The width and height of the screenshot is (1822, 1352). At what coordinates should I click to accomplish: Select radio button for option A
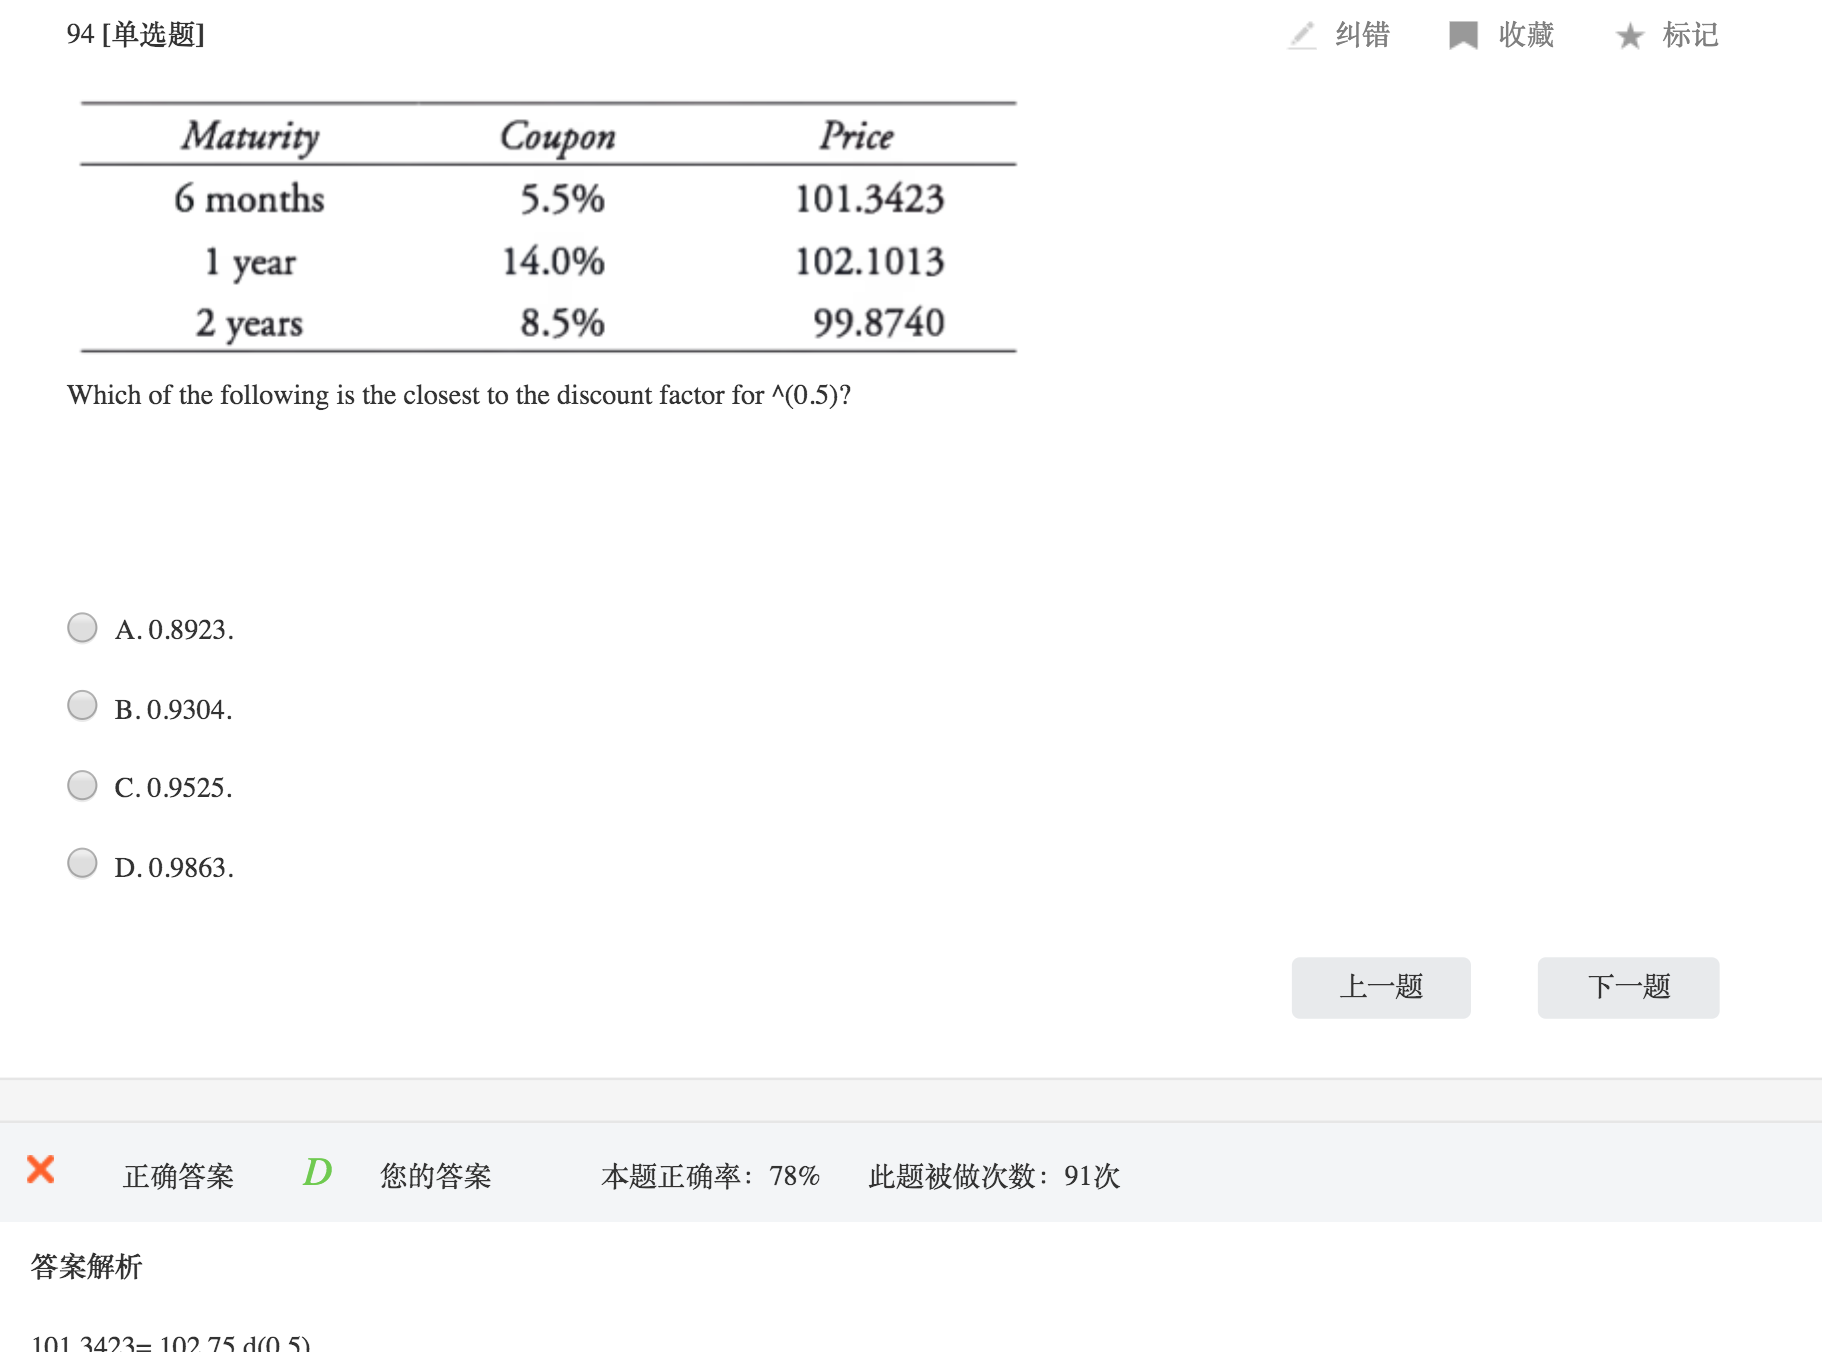82,628
